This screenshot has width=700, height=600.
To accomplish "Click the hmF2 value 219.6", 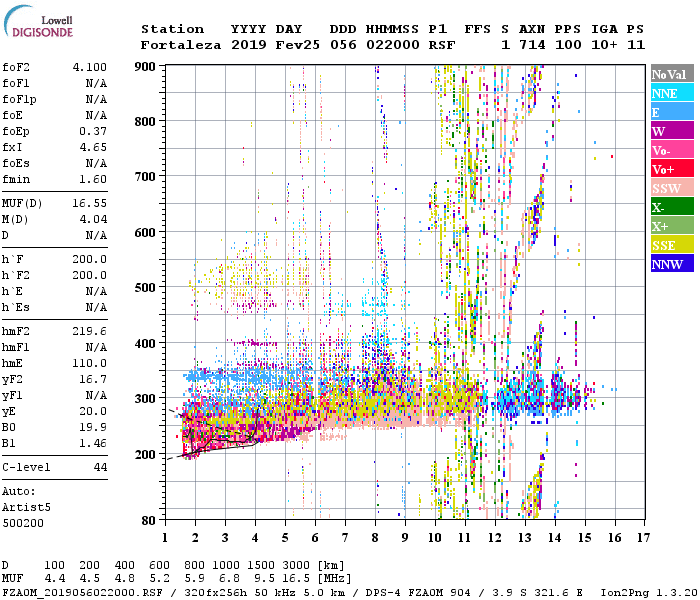I will click(x=90, y=331).
